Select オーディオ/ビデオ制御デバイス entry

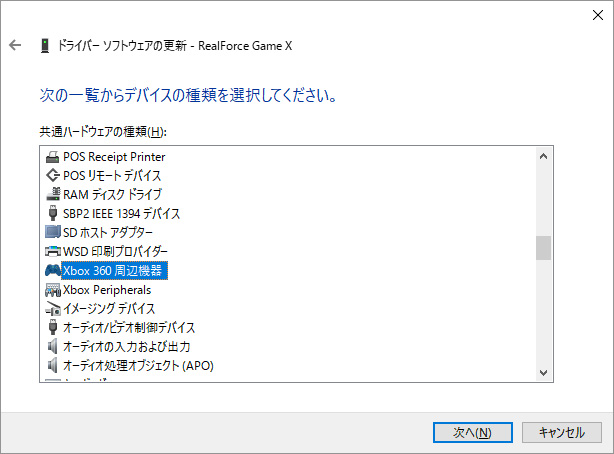point(129,327)
